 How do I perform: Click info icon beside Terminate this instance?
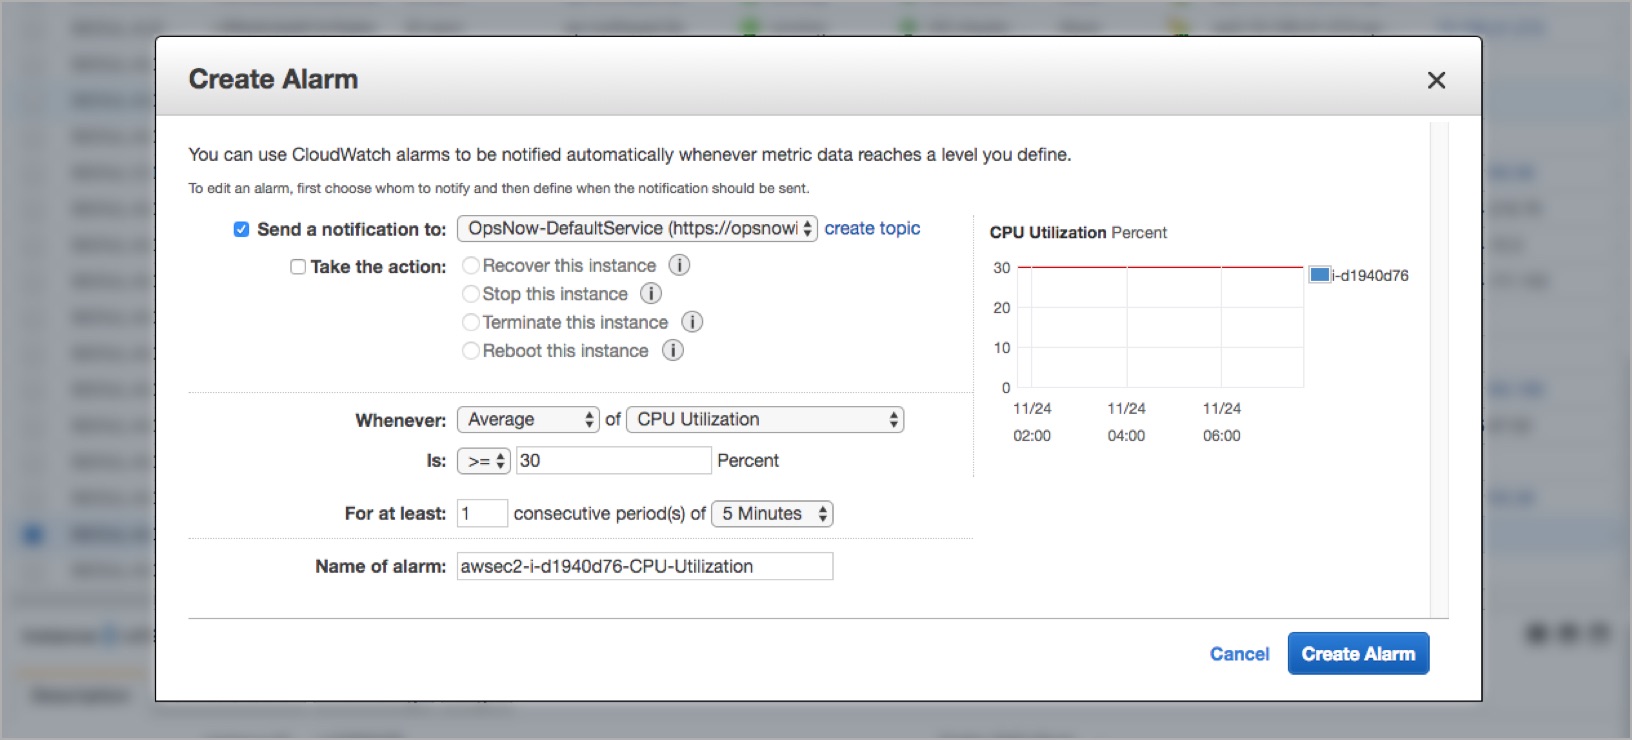click(x=692, y=322)
